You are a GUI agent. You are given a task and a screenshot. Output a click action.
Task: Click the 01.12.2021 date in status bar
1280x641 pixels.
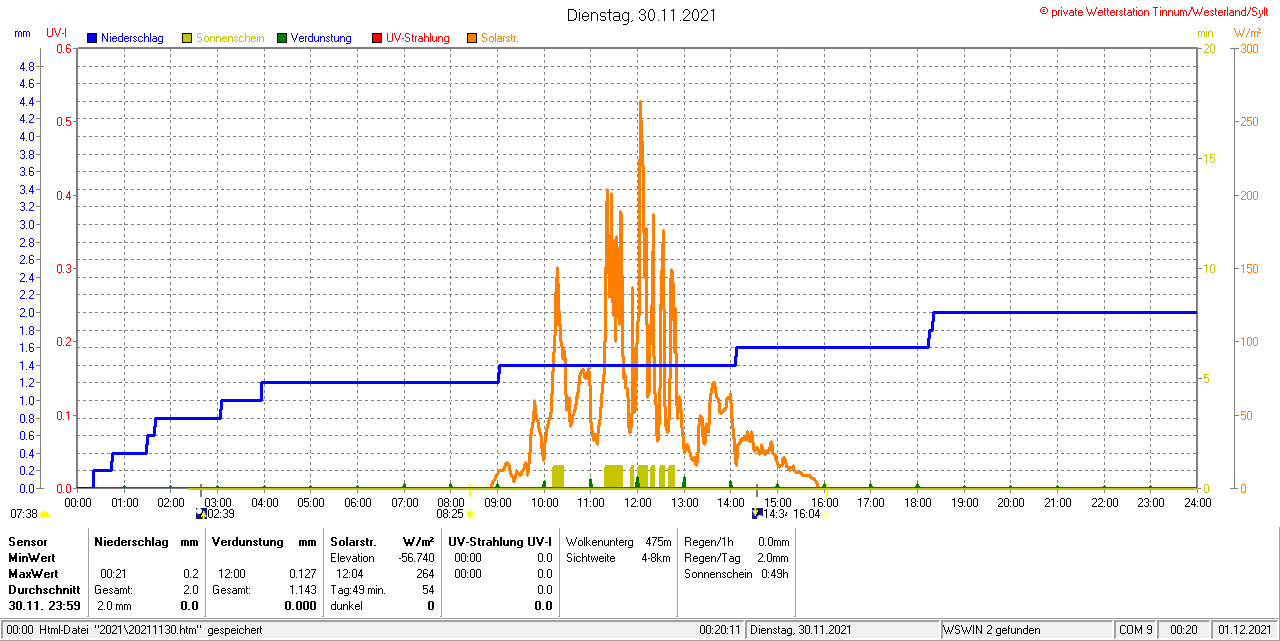pos(1244,630)
